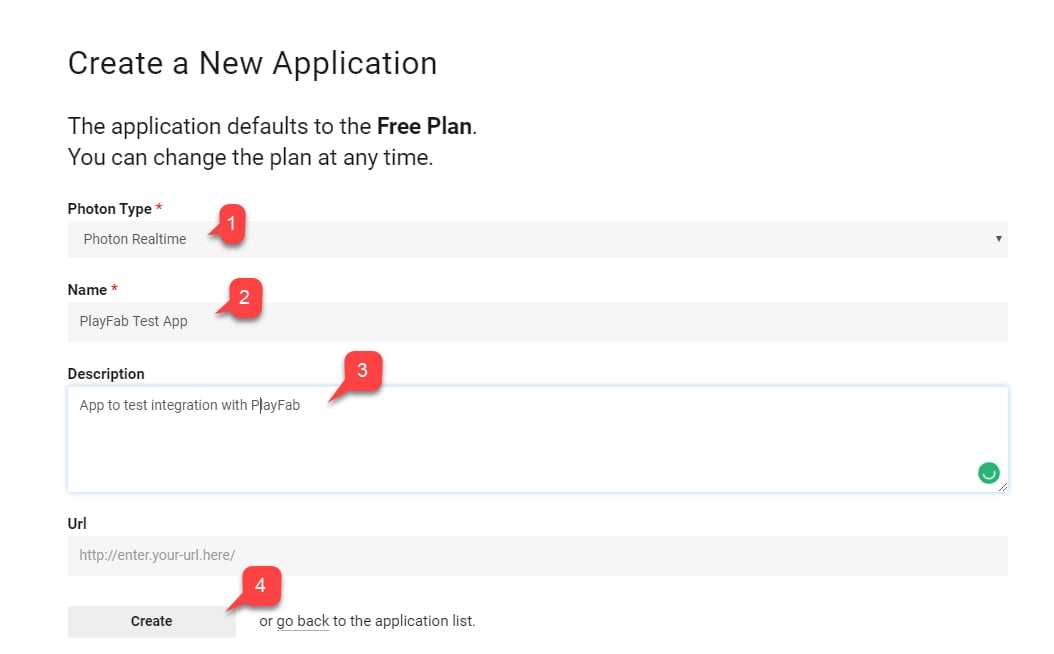
Task: Select the Photon Realtime value in type selector
Action: (135, 239)
